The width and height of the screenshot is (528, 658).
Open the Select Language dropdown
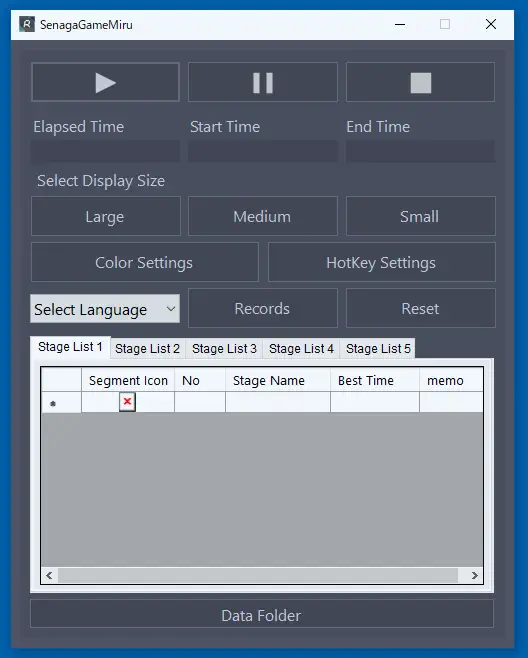point(105,309)
